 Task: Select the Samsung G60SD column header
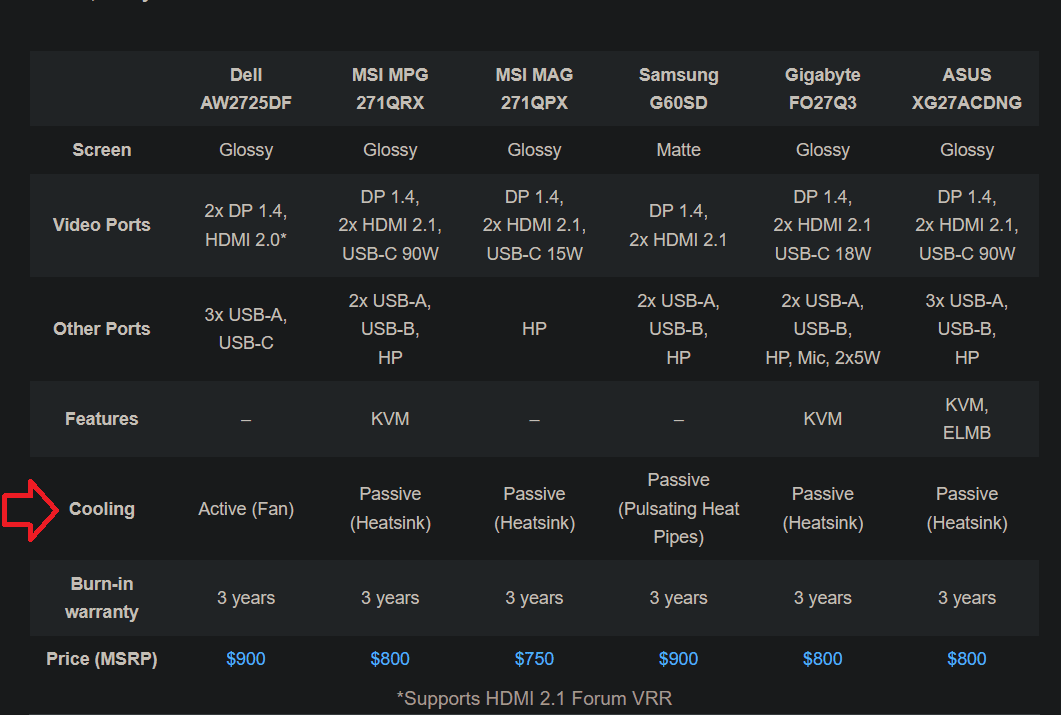(678, 89)
